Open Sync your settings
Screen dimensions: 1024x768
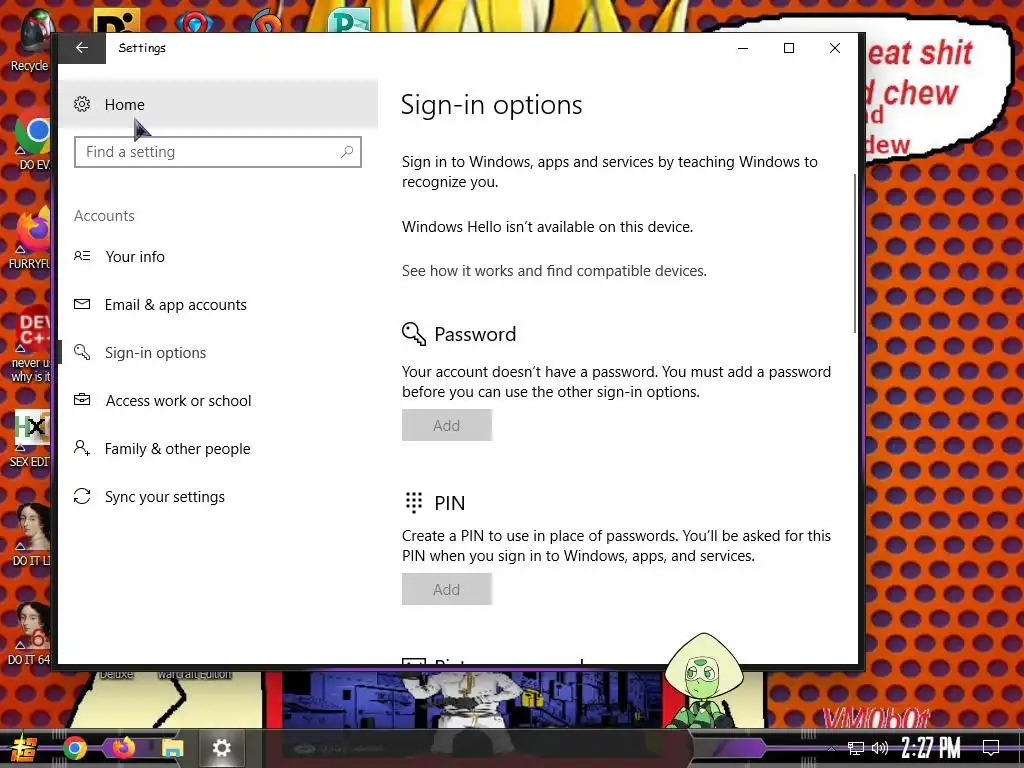pos(217,497)
